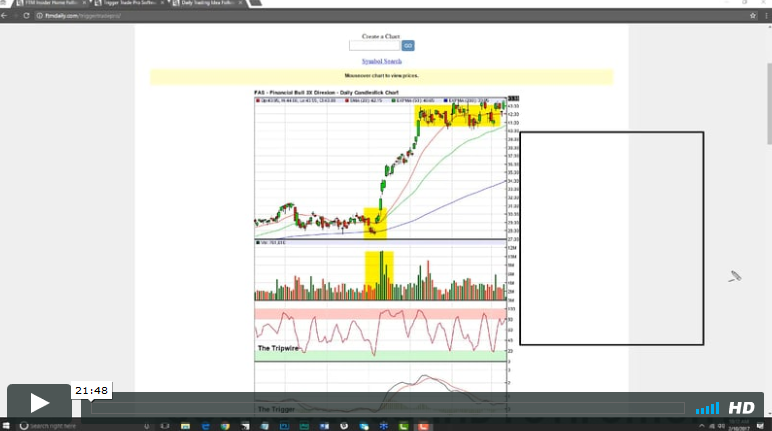Adjust volume using the volume bars

(707, 408)
